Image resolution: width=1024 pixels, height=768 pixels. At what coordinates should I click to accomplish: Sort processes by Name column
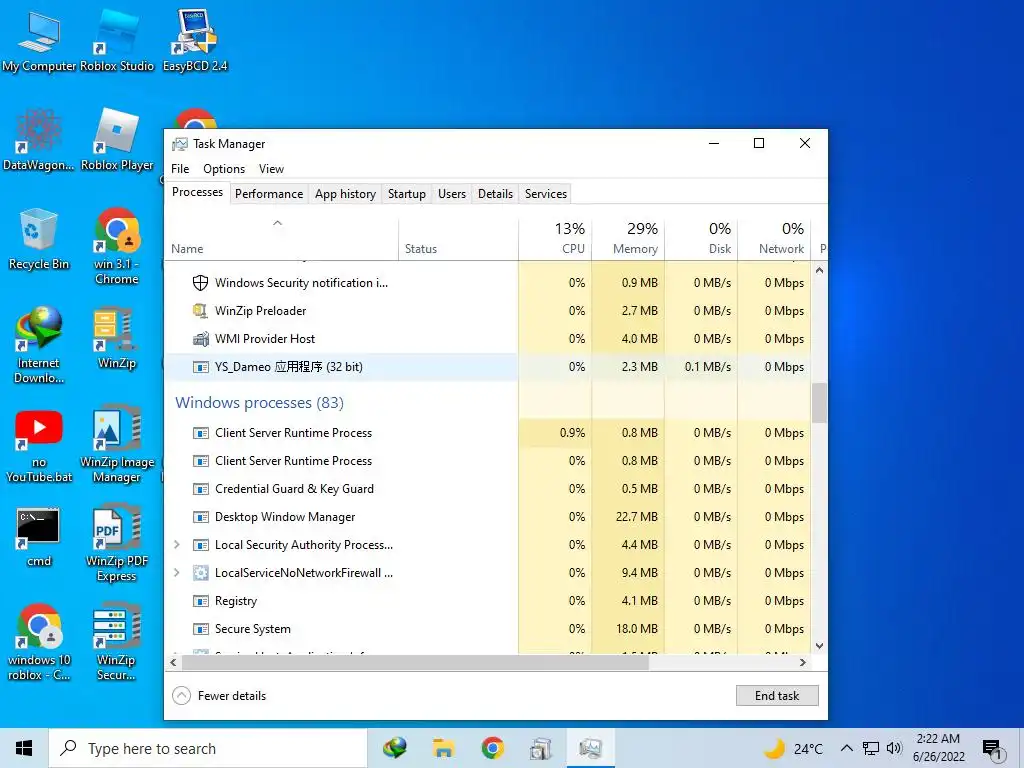click(281, 238)
